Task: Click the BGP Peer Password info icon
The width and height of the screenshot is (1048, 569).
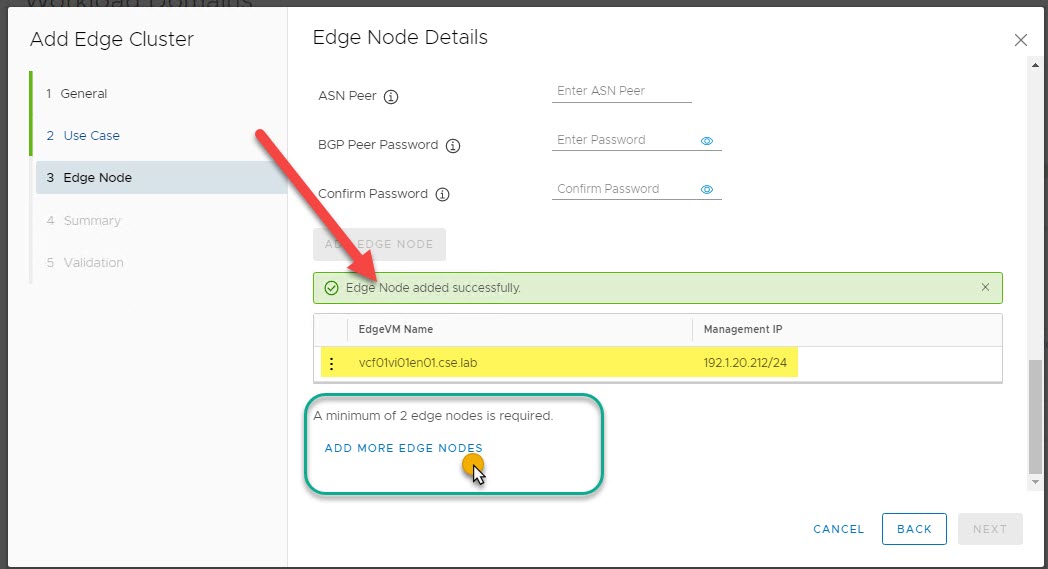Action: (453, 146)
